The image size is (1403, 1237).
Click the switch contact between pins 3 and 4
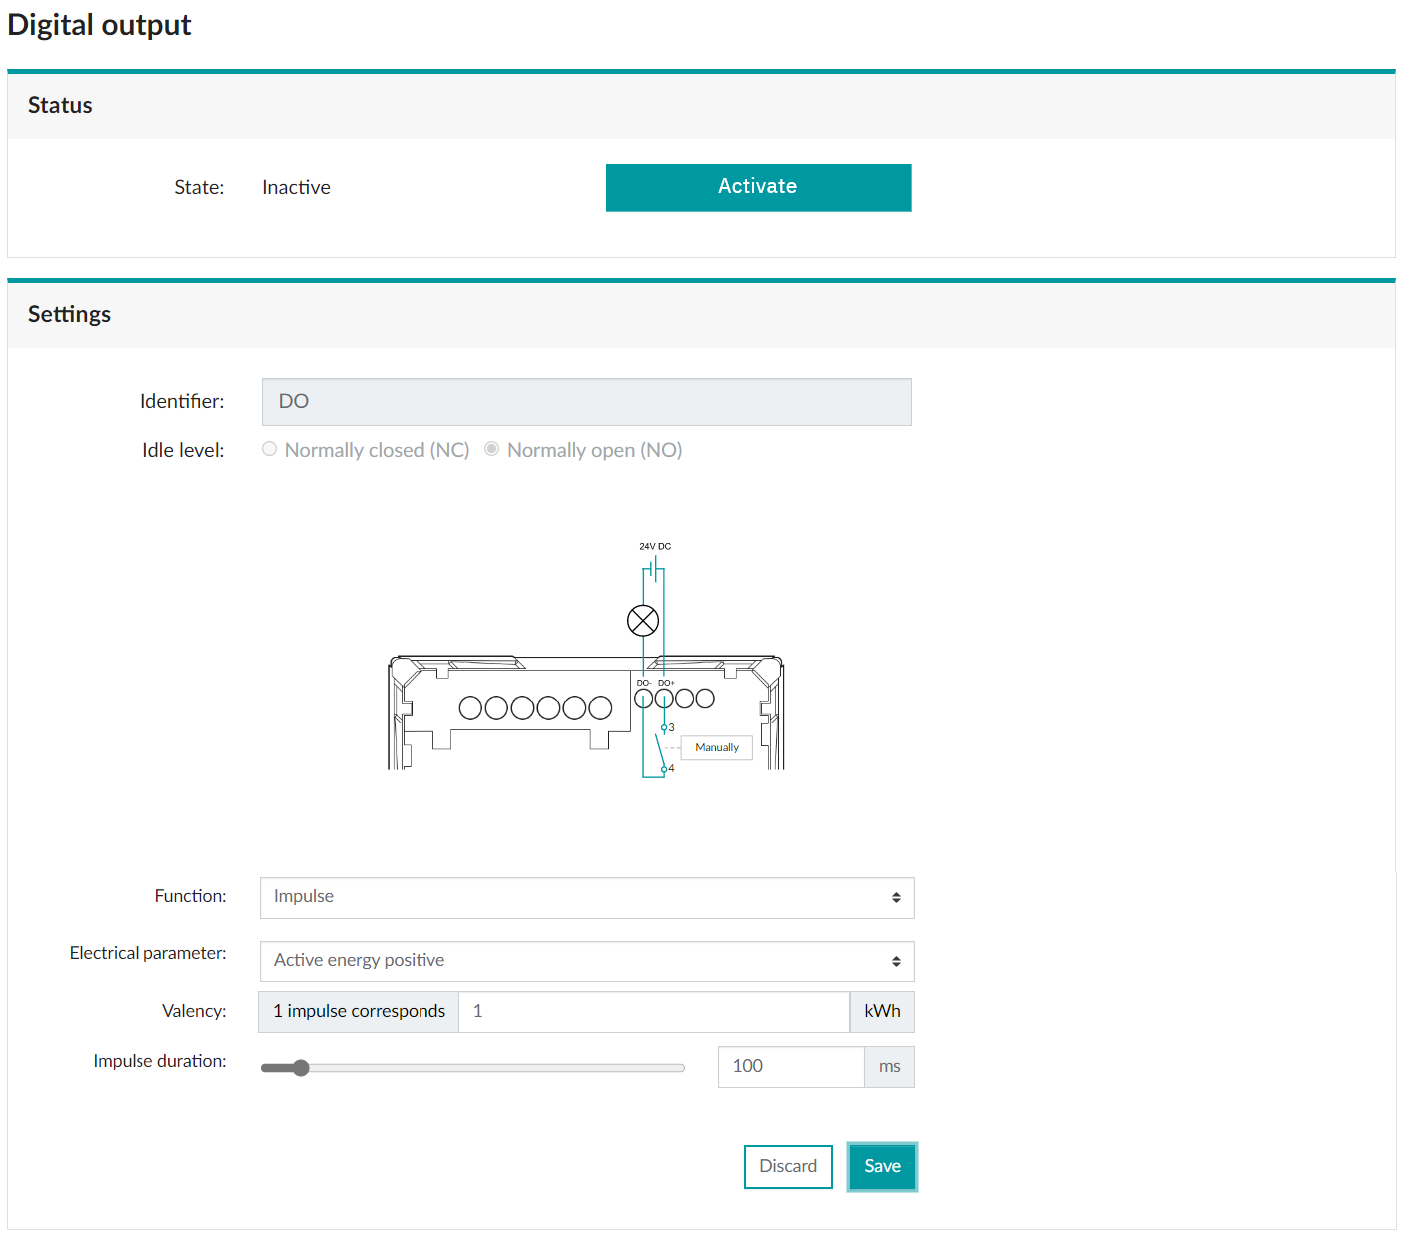coord(658,748)
